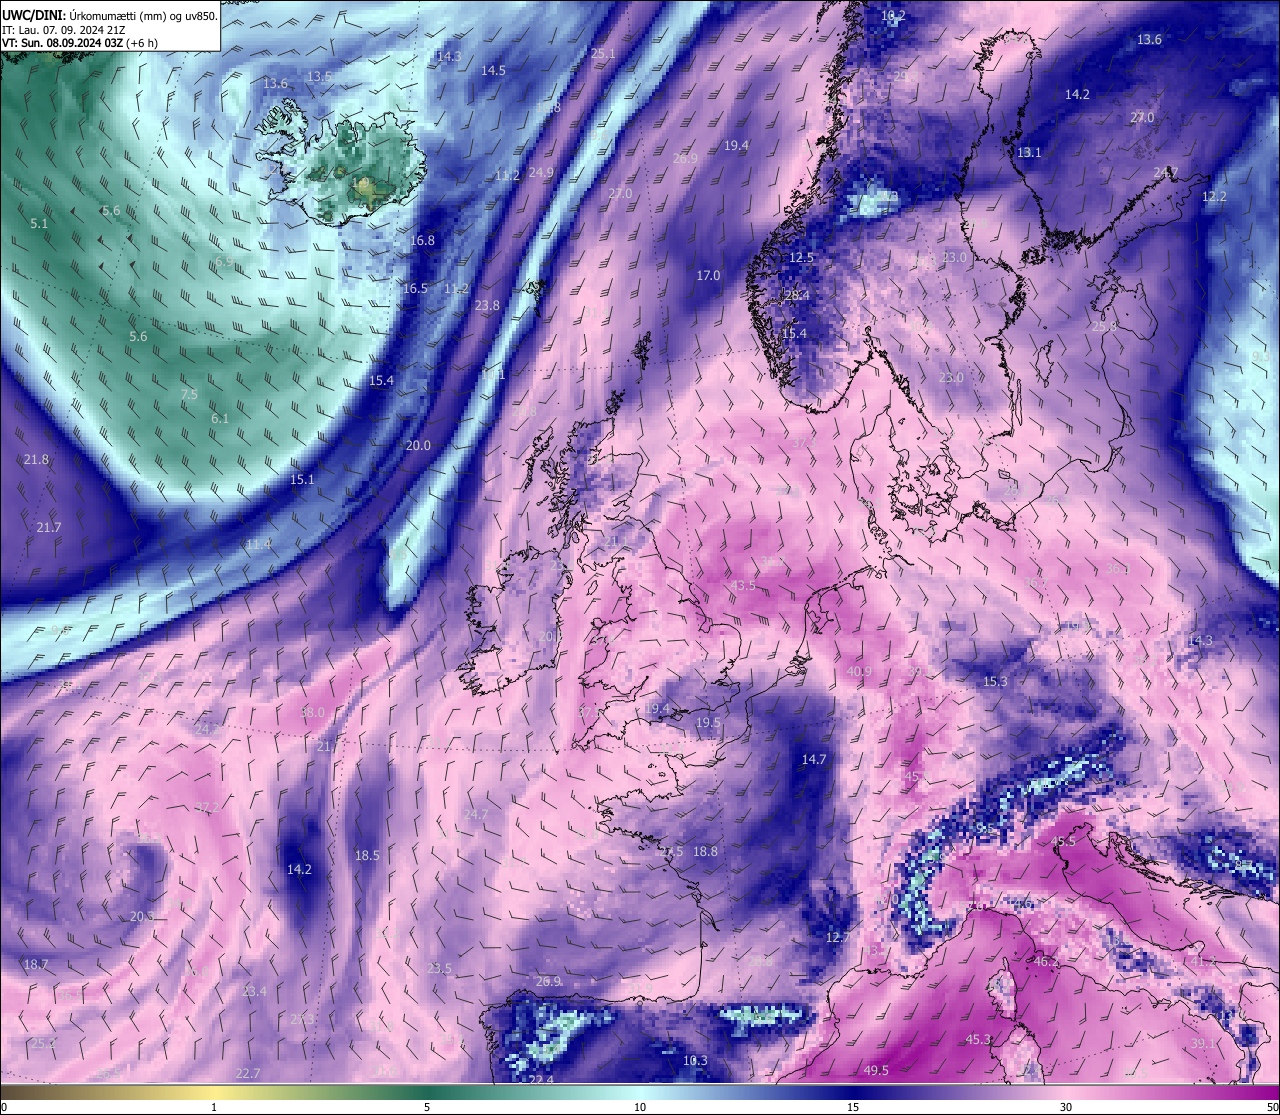Click the 21.8 value at the left edge
Screen dimensions: 1280x1115
(x=36, y=459)
